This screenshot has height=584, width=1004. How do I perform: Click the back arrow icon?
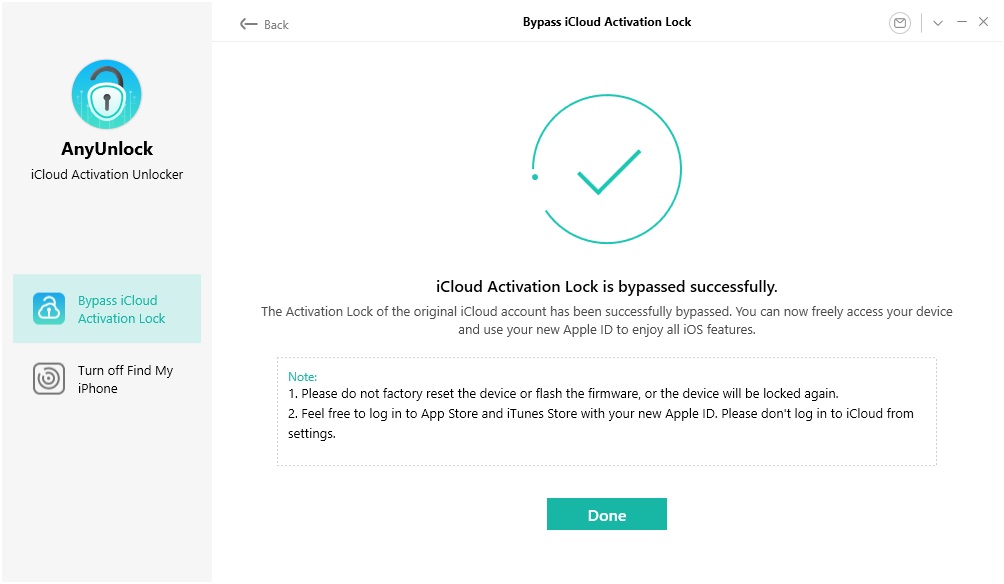pos(248,24)
